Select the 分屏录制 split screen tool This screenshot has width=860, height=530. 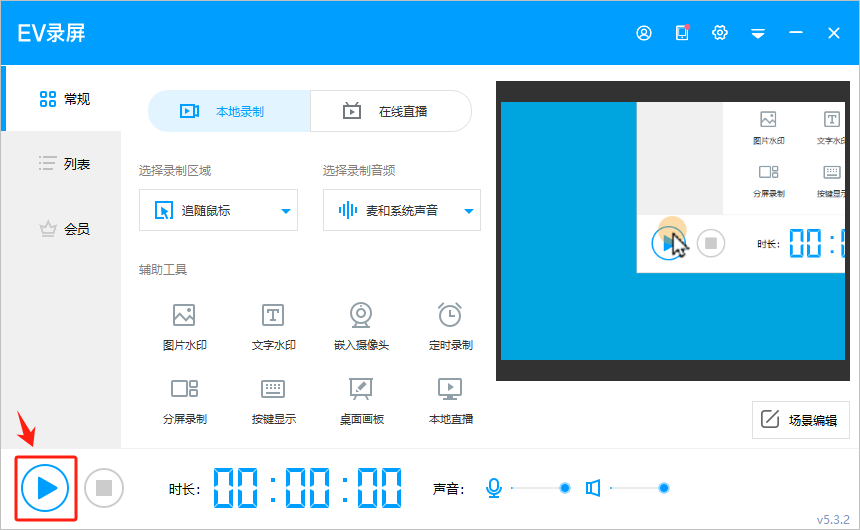coord(184,398)
